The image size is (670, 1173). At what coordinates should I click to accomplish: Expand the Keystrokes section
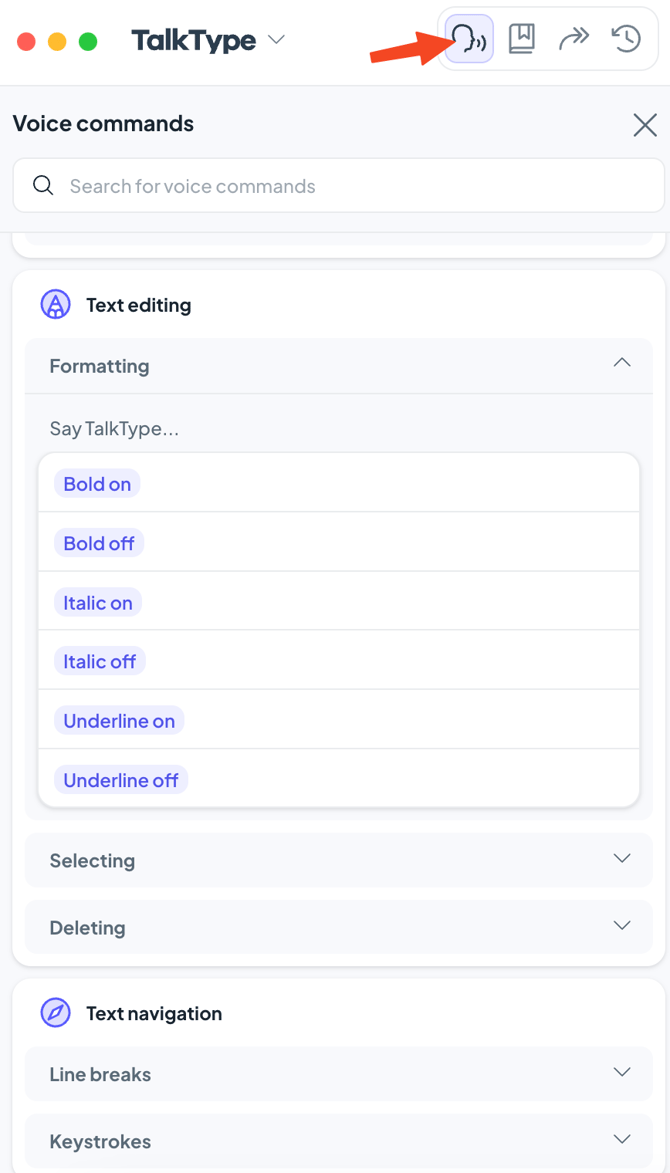[621, 1140]
